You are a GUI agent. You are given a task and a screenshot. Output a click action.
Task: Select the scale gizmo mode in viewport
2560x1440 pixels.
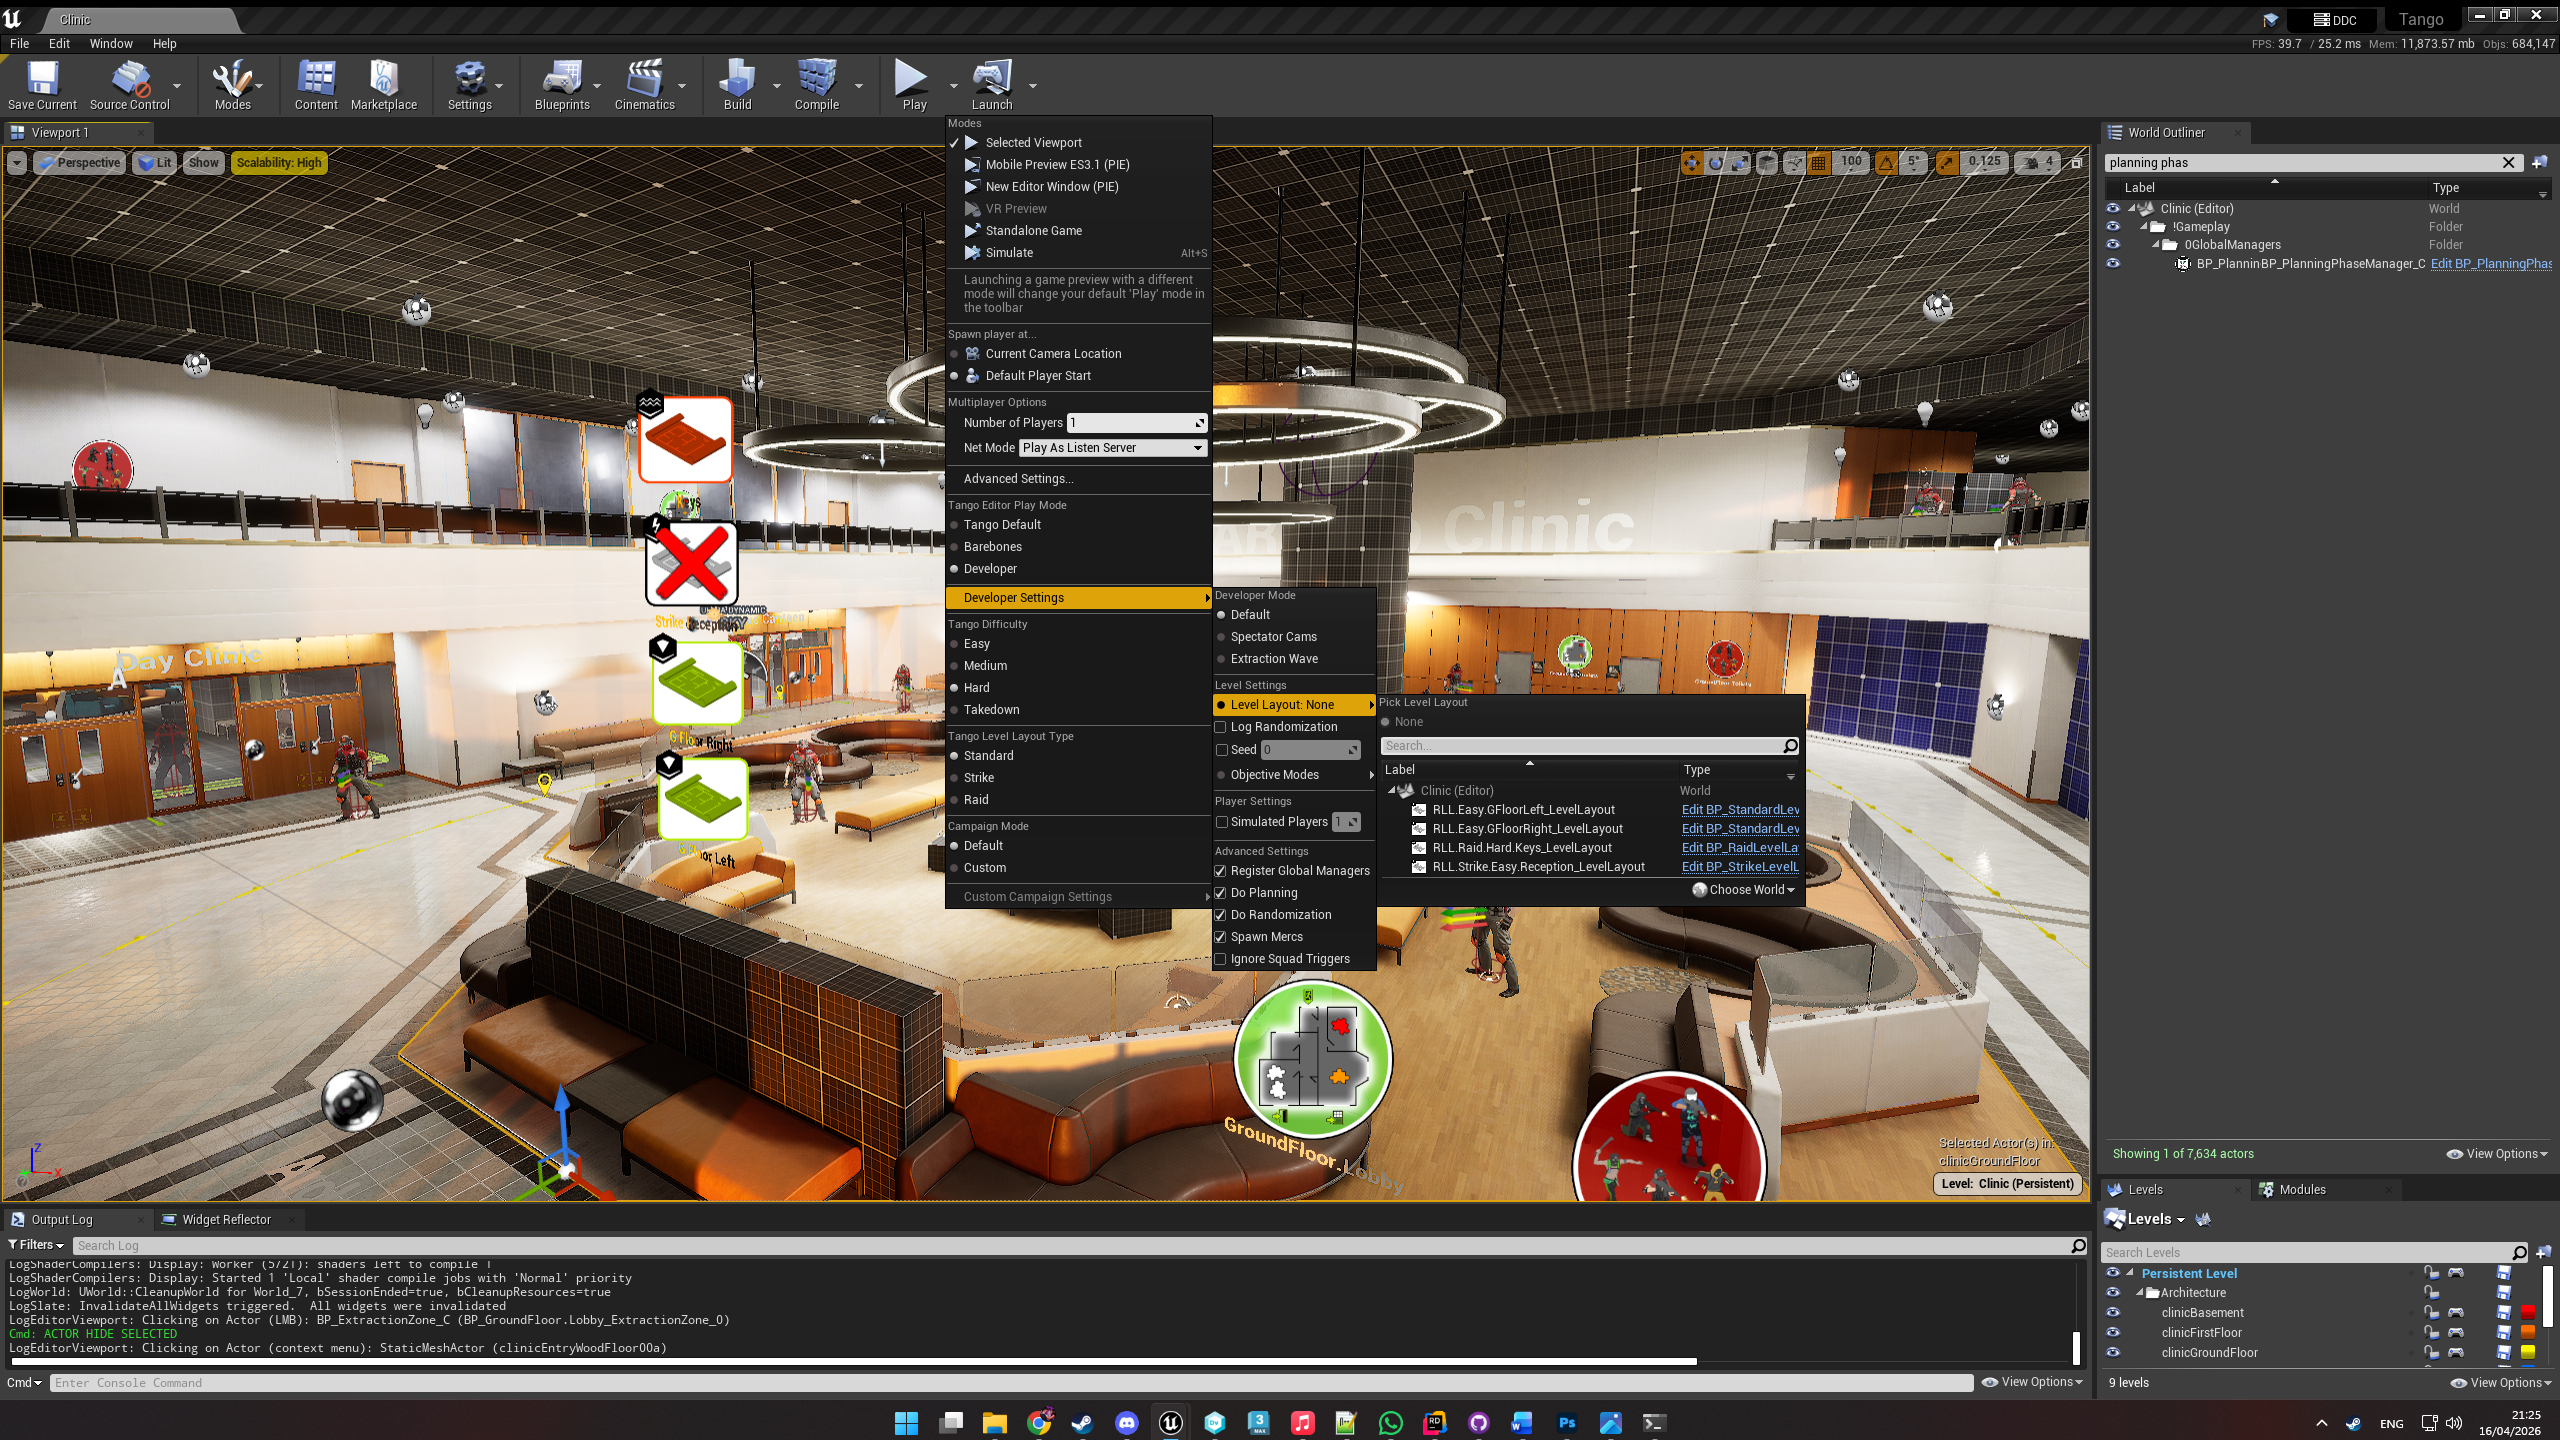click(x=1740, y=162)
